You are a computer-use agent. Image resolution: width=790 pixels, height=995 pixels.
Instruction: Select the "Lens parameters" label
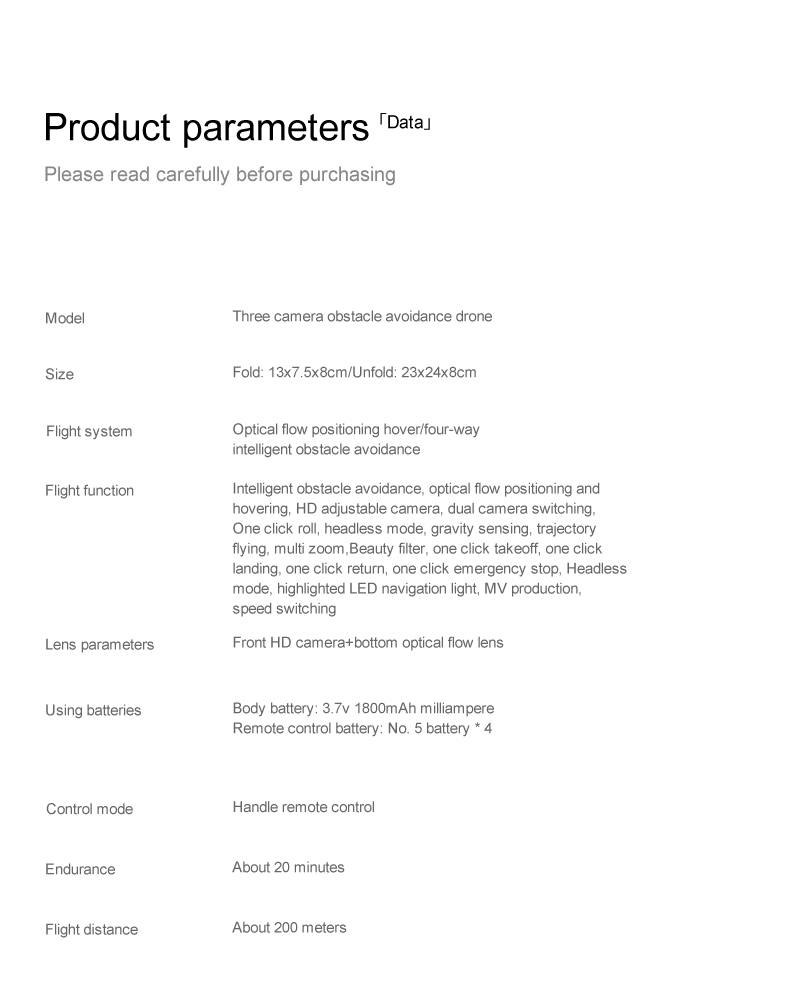click(100, 645)
